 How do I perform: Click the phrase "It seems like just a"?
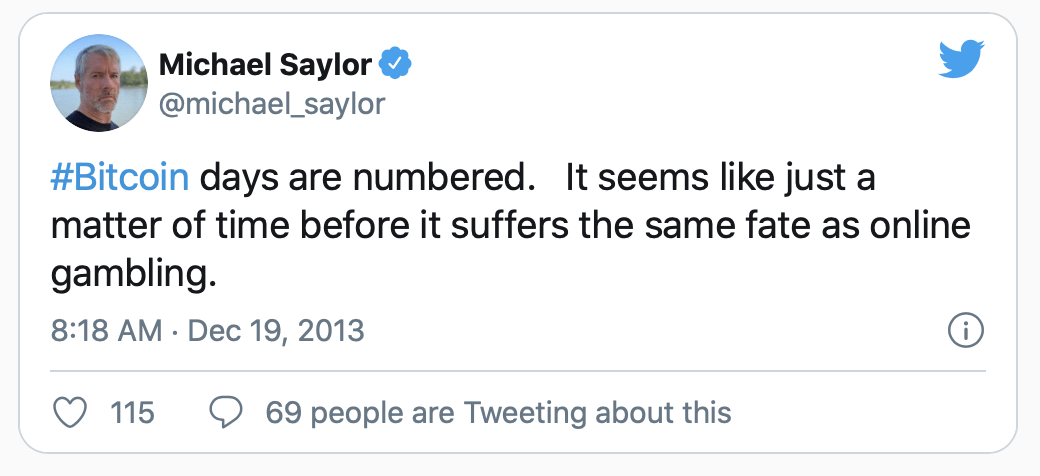(x=720, y=179)
